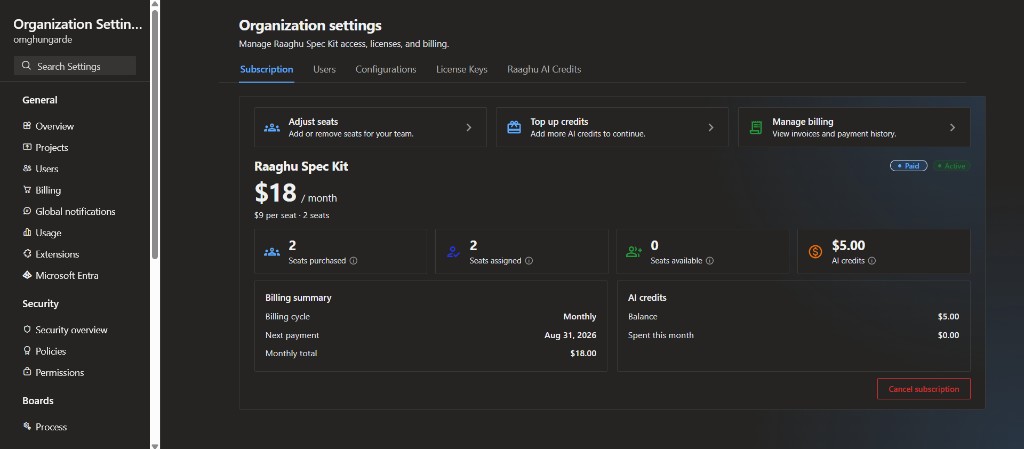This screenshot has height=449, width=1024.
Task: Click the Overview icon in sidebar
Action: click(27, 126)
